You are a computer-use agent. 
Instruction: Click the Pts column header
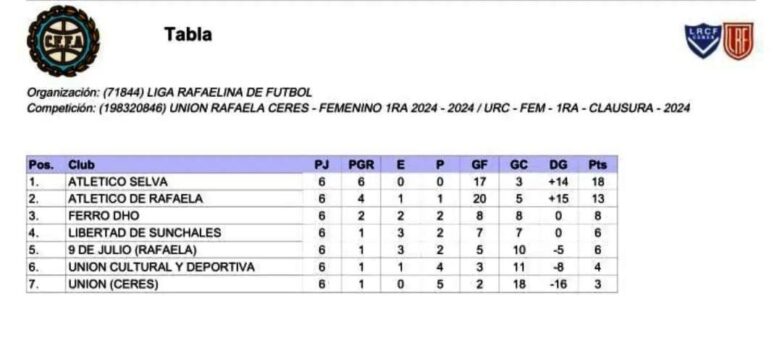coord(597,165)
